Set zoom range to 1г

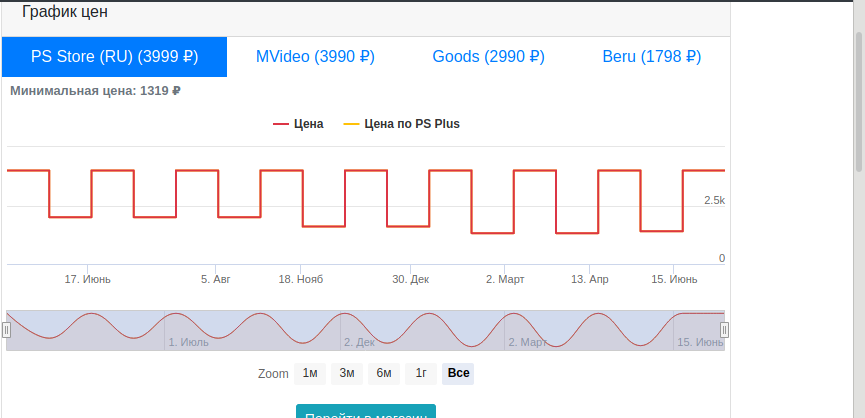(421, 374)
